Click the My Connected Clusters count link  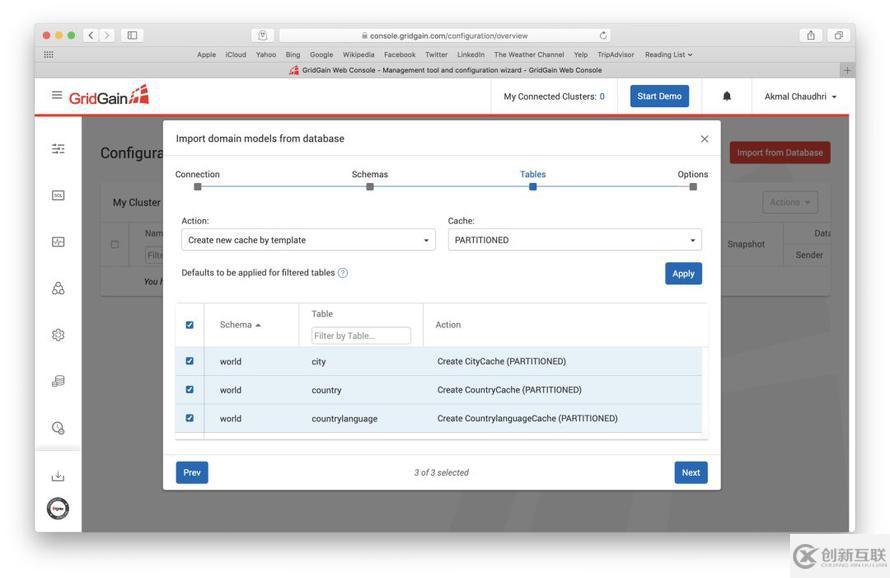pyautogui.click(x=602, y=97)
